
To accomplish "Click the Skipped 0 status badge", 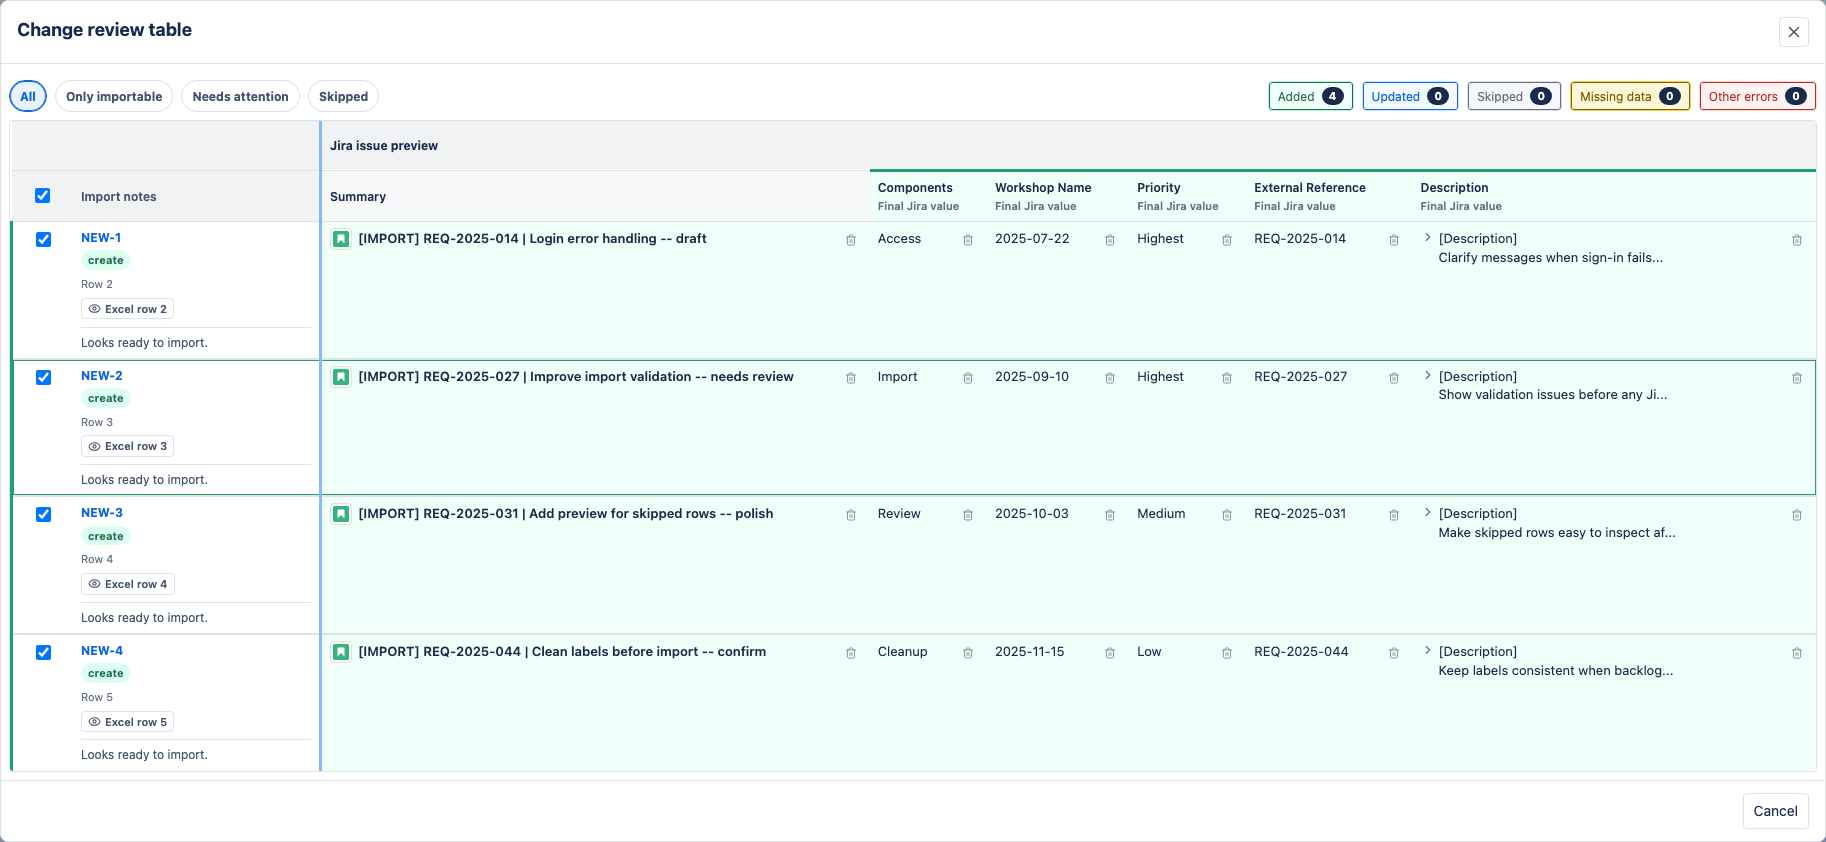I will click(x=1514, y=96).
